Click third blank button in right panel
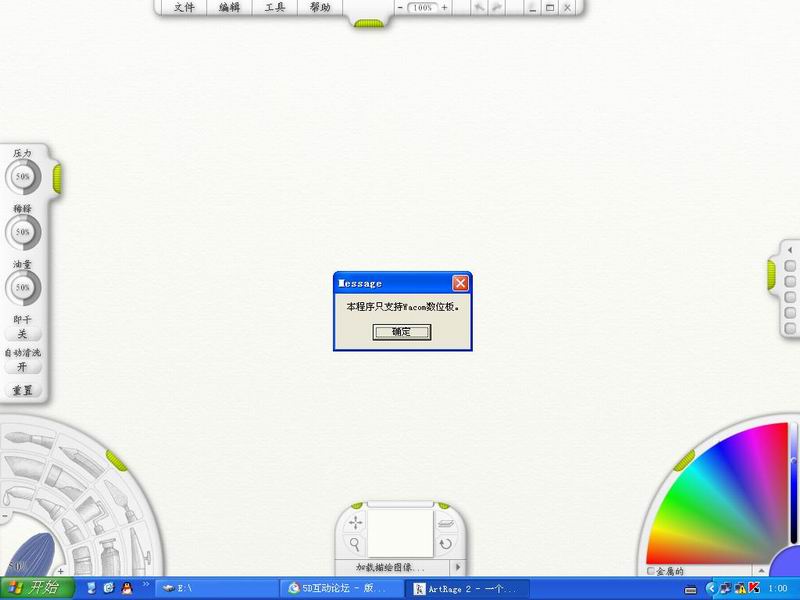Screen dimensions: 800x600 click(790, 297)
